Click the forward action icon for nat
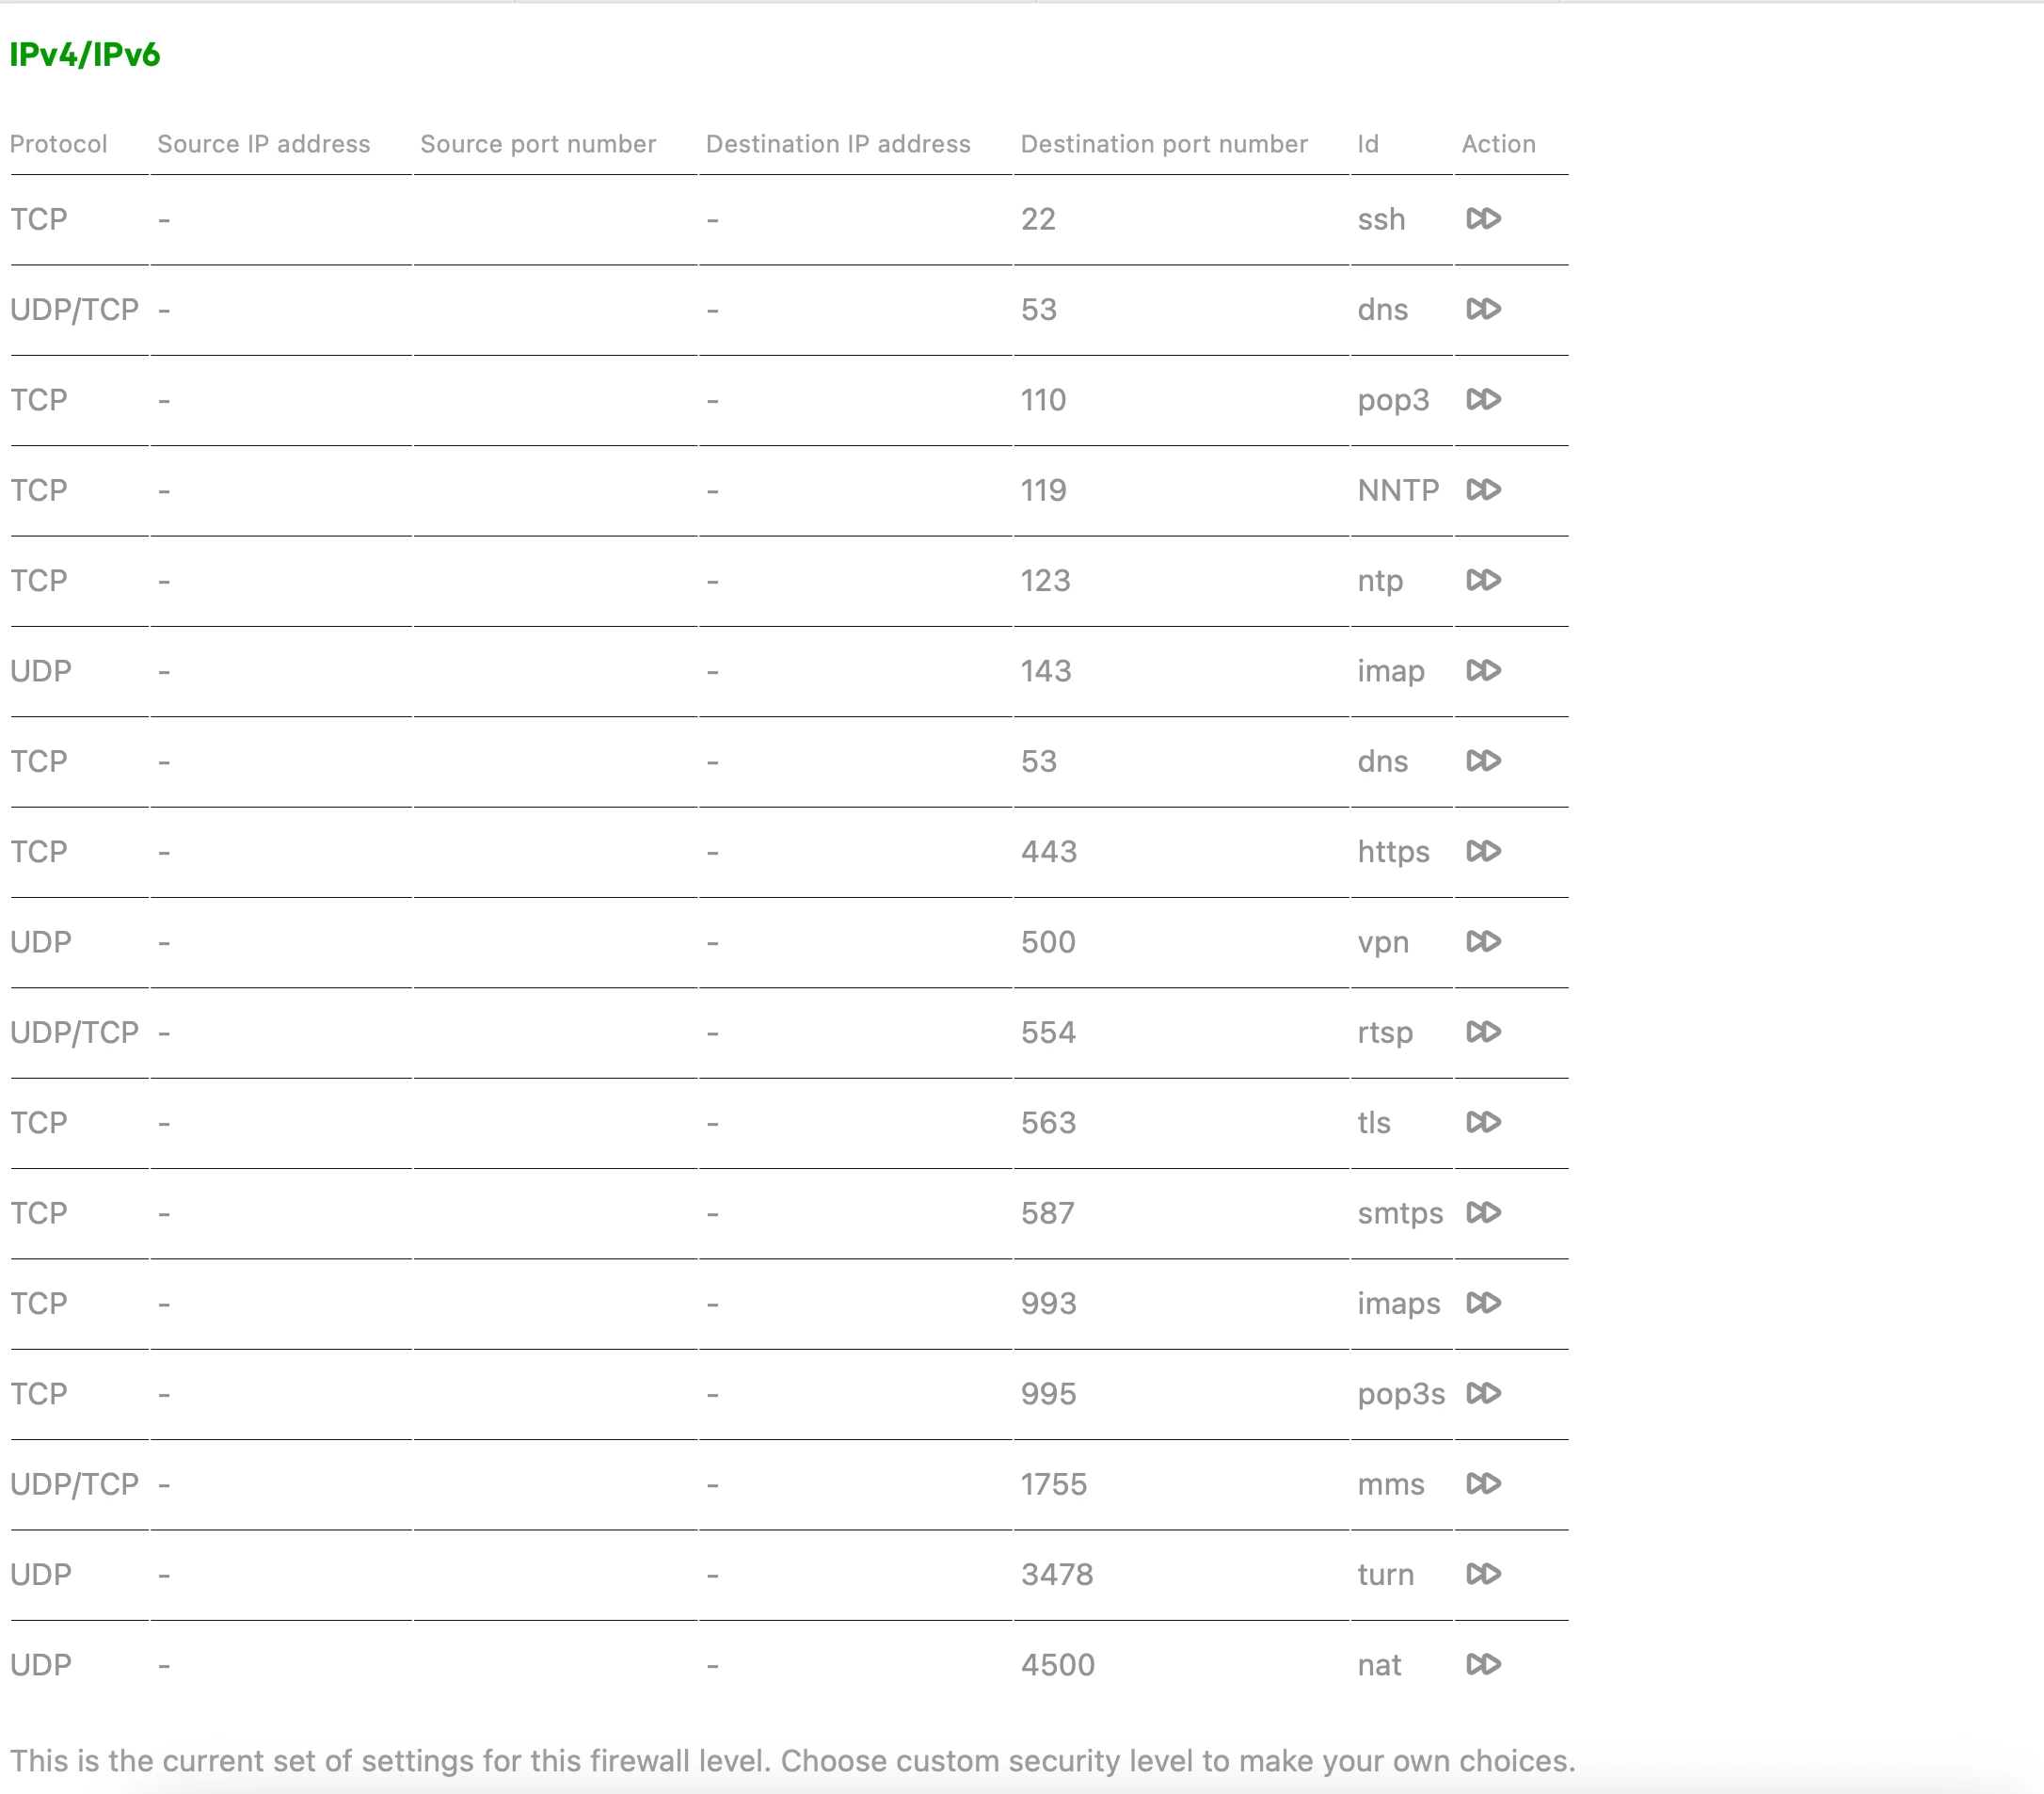The image size is (2044, 1794). (1483, 1664)
